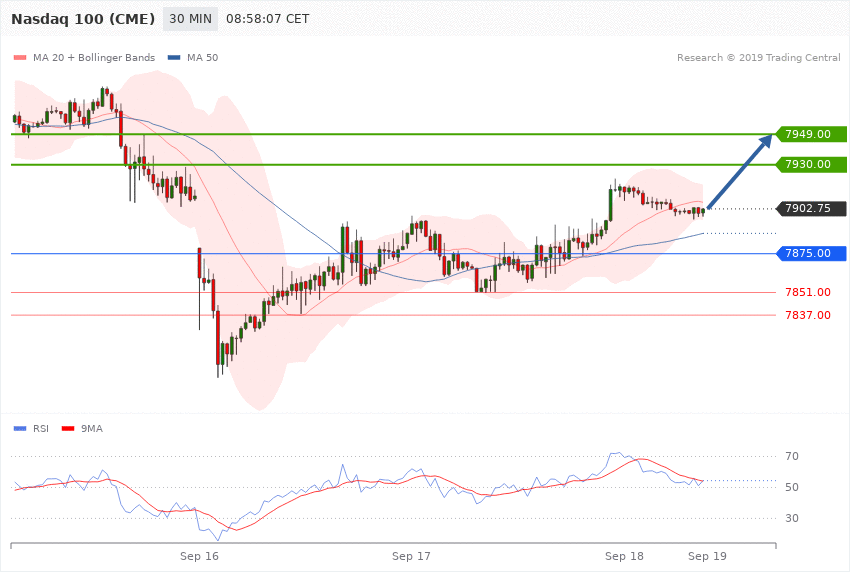This screenshot has height=576, width=850.
Task: Click the RSI 50 level label
Action: (792, 487)
